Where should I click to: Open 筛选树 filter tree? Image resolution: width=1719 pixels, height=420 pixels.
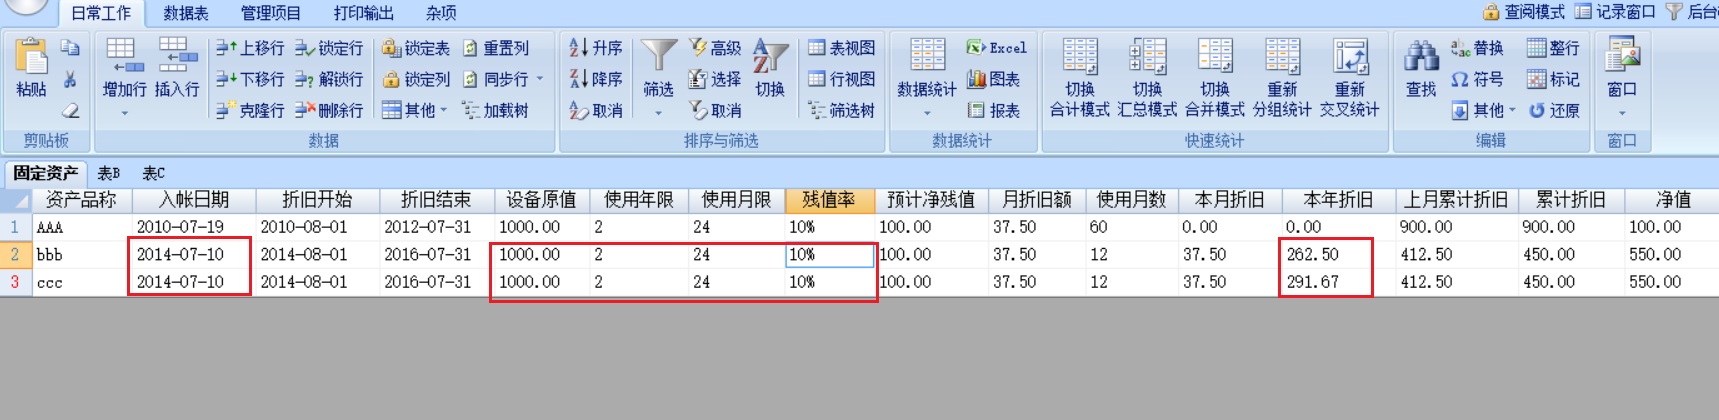tap(841, 110)
